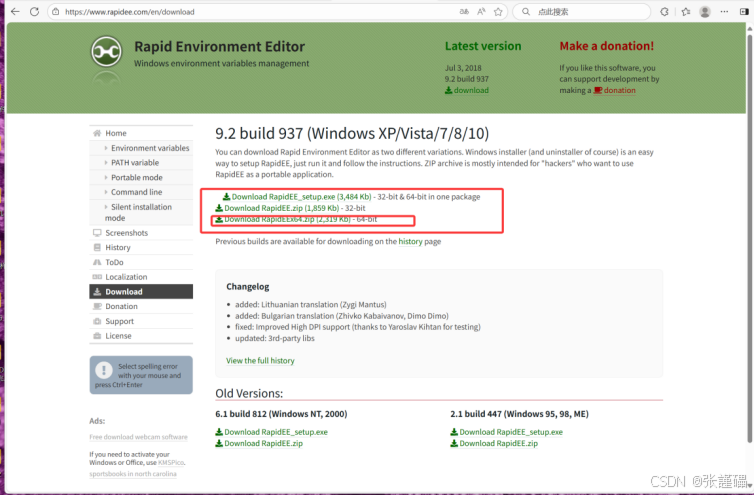Click sportsbooks in north carolina ad link
The height and width of the screenshot is (495, 754).
[x=133, y=474]
